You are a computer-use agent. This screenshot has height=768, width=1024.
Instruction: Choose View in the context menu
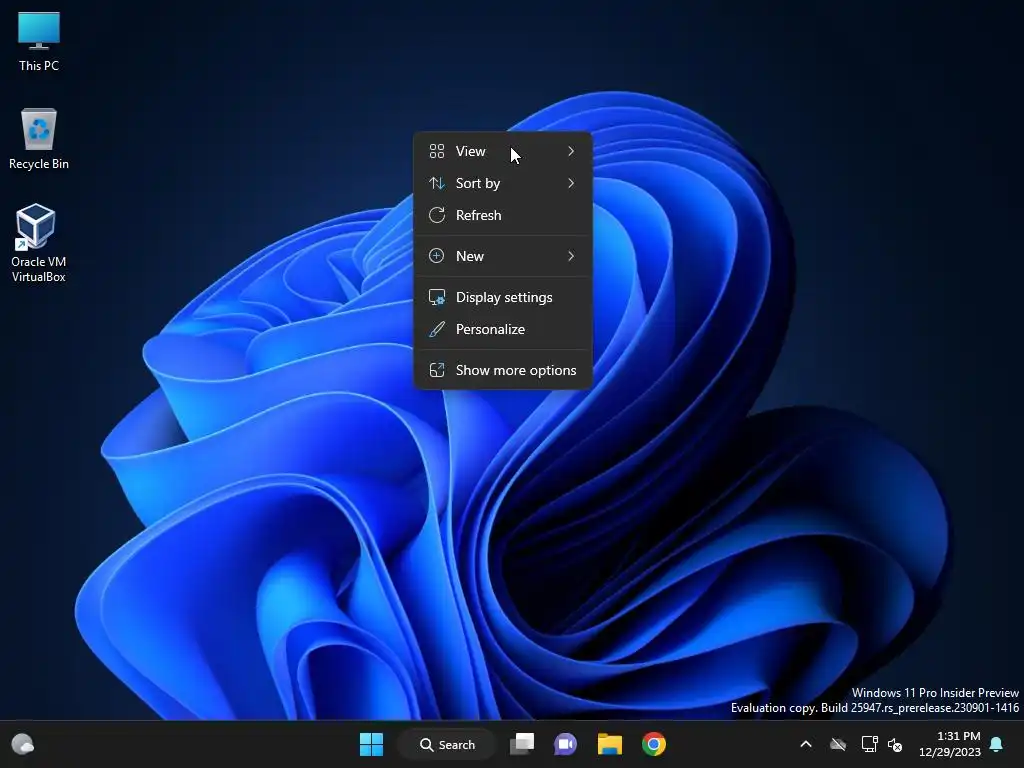pos(502,152)
